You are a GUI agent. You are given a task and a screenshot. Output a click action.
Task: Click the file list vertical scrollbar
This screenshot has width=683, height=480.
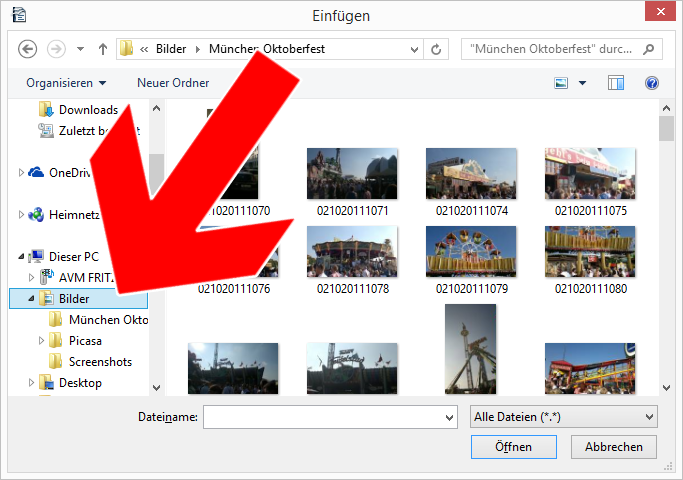(666, 250)
